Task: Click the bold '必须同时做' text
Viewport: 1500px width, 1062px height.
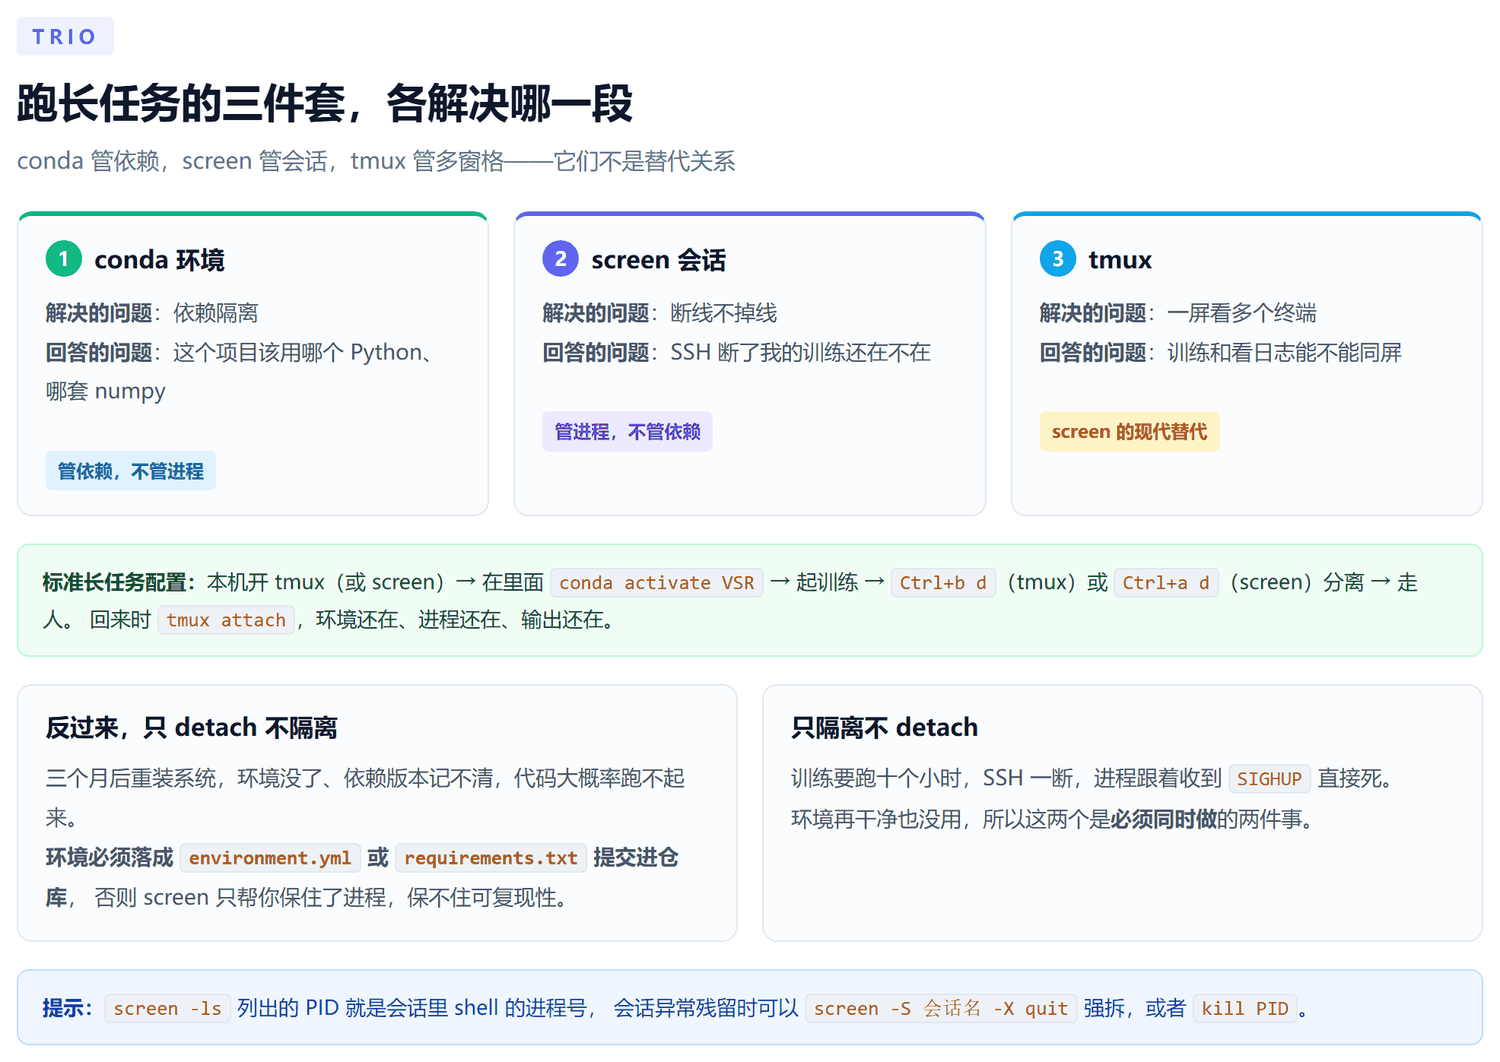Action: tap(1164, 819)
